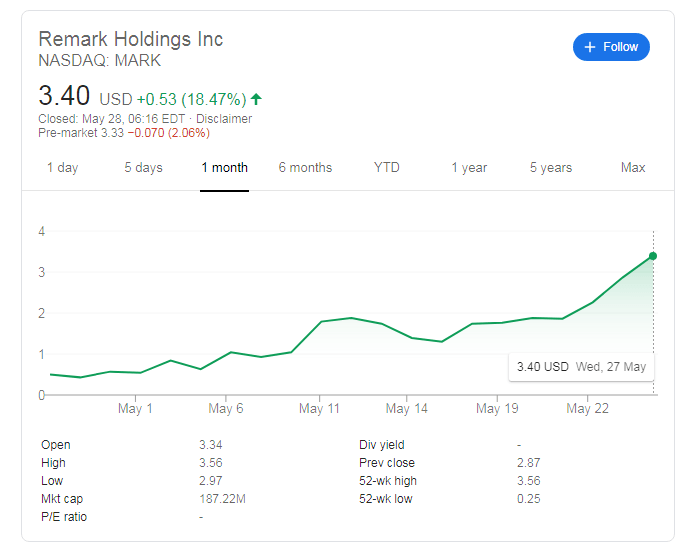Click the 3.40 USD price tooltip
This screenshot has height=554, width=696.
pyautogui.click(x=581, y=367)
